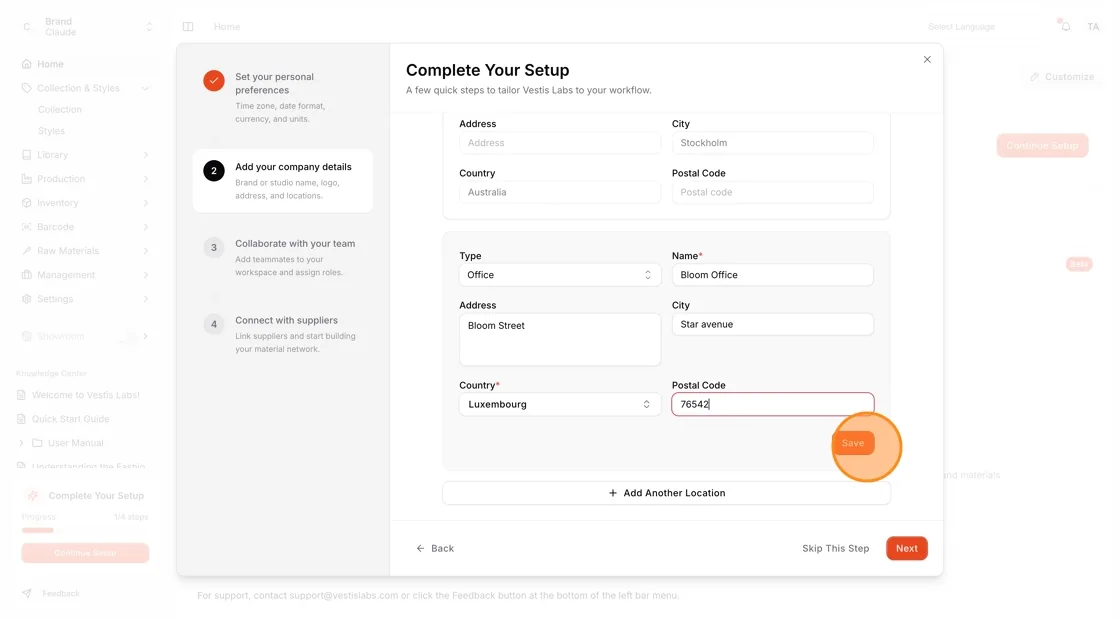The width and height of the screenshot is (1120, 619).
Task: Open Select Language in the top bar
Action: coord(961,26)
